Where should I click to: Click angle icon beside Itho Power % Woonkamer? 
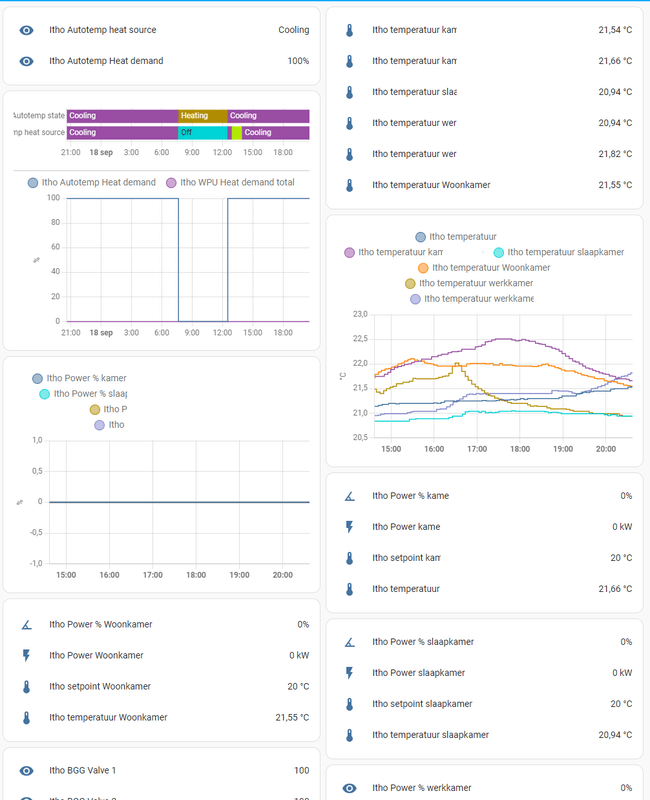point(26,625)
